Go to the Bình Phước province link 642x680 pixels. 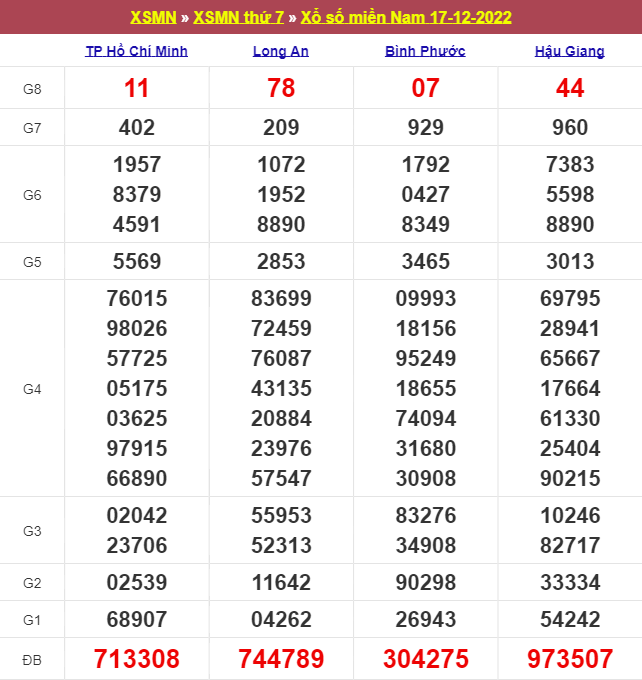(425, 51)
